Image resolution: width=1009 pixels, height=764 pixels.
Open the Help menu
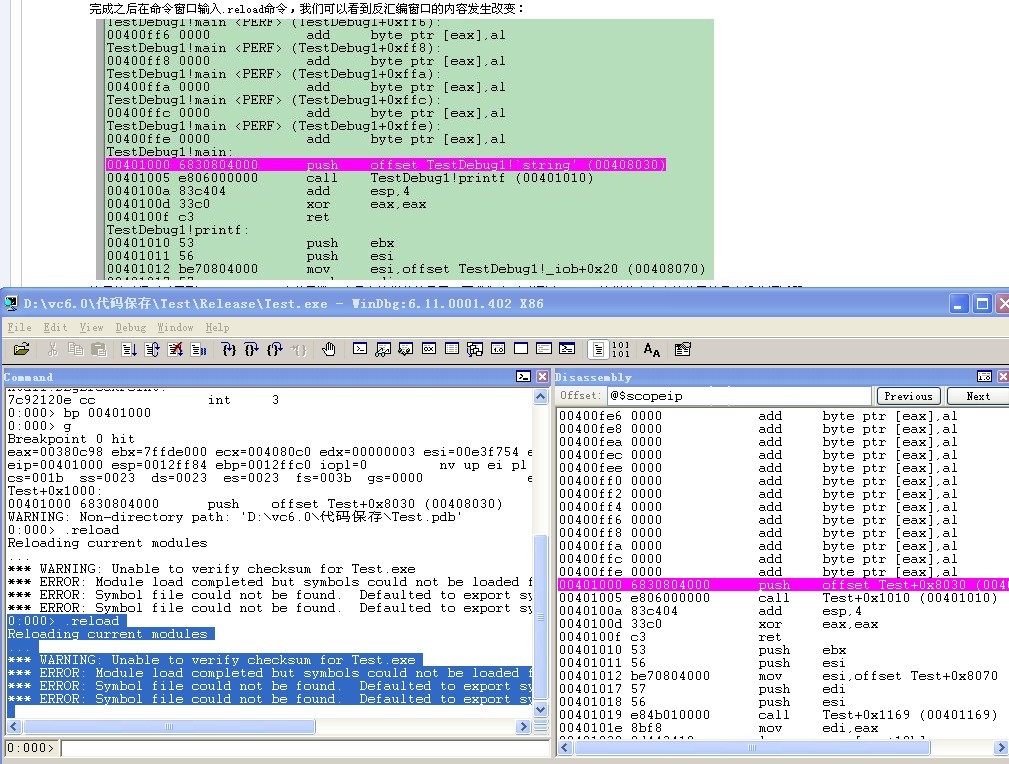tap(218, 328)
